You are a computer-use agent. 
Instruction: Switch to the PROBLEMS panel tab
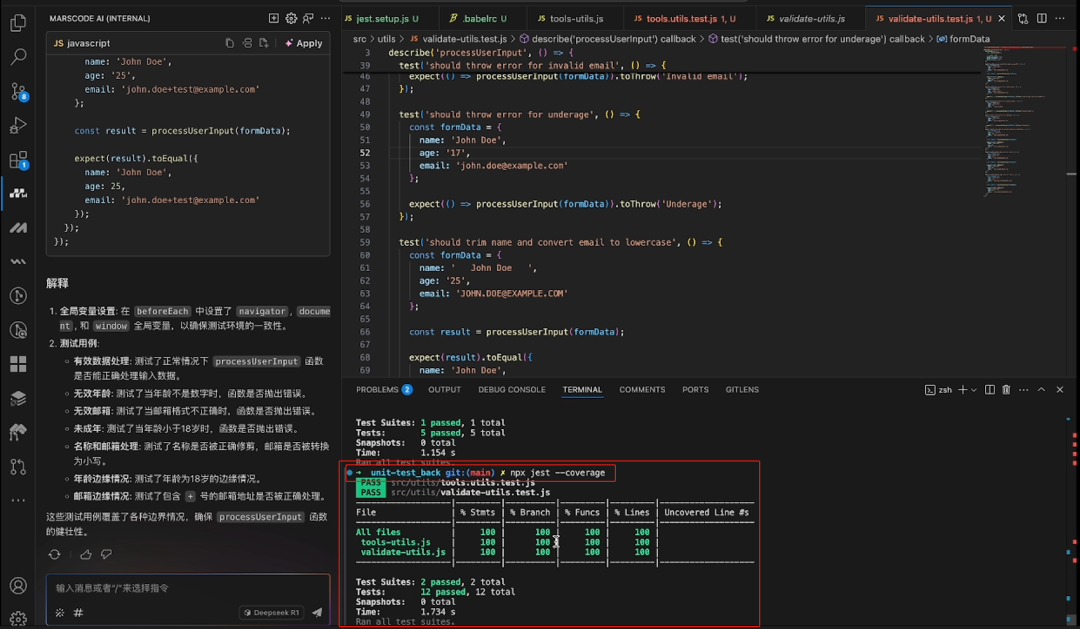click(377, 390)
